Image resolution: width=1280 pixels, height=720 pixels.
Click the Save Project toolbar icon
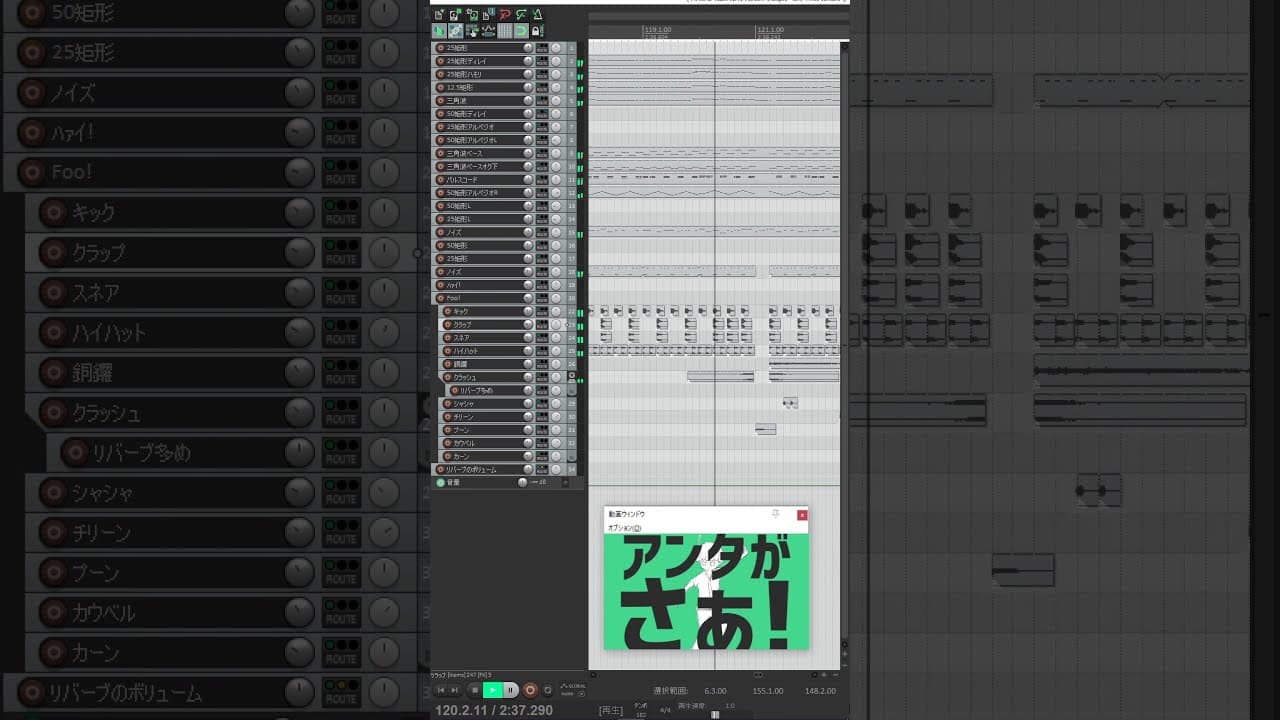(472, 15)
